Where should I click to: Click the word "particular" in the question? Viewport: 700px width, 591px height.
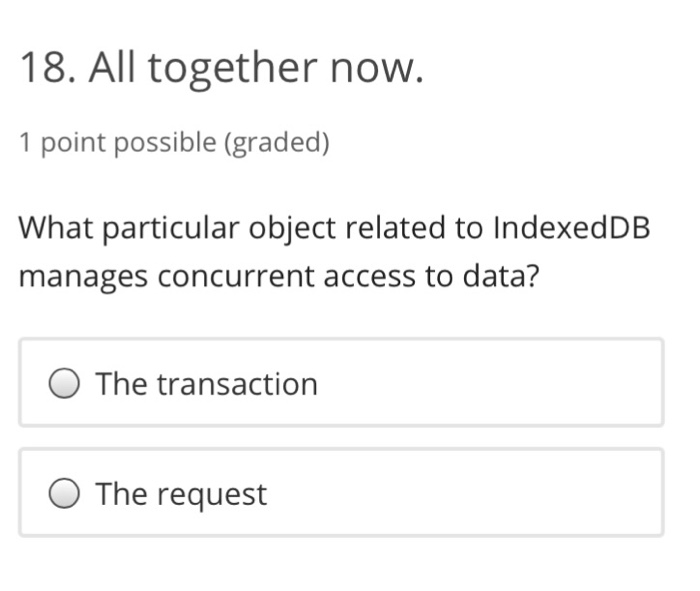[169, 229]
